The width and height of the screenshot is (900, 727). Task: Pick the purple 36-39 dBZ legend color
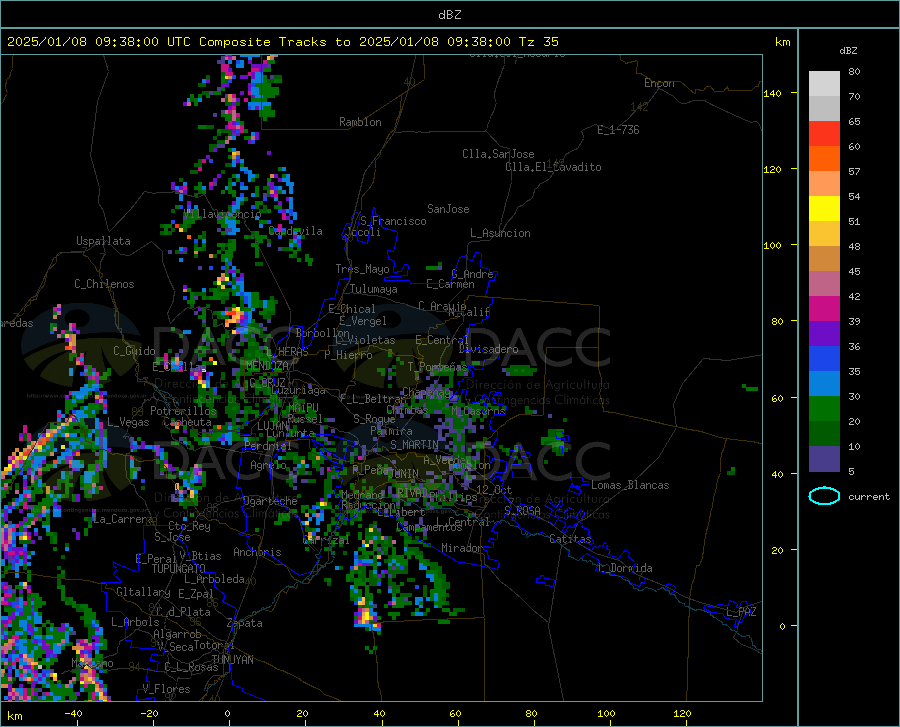tap(824, 334)
